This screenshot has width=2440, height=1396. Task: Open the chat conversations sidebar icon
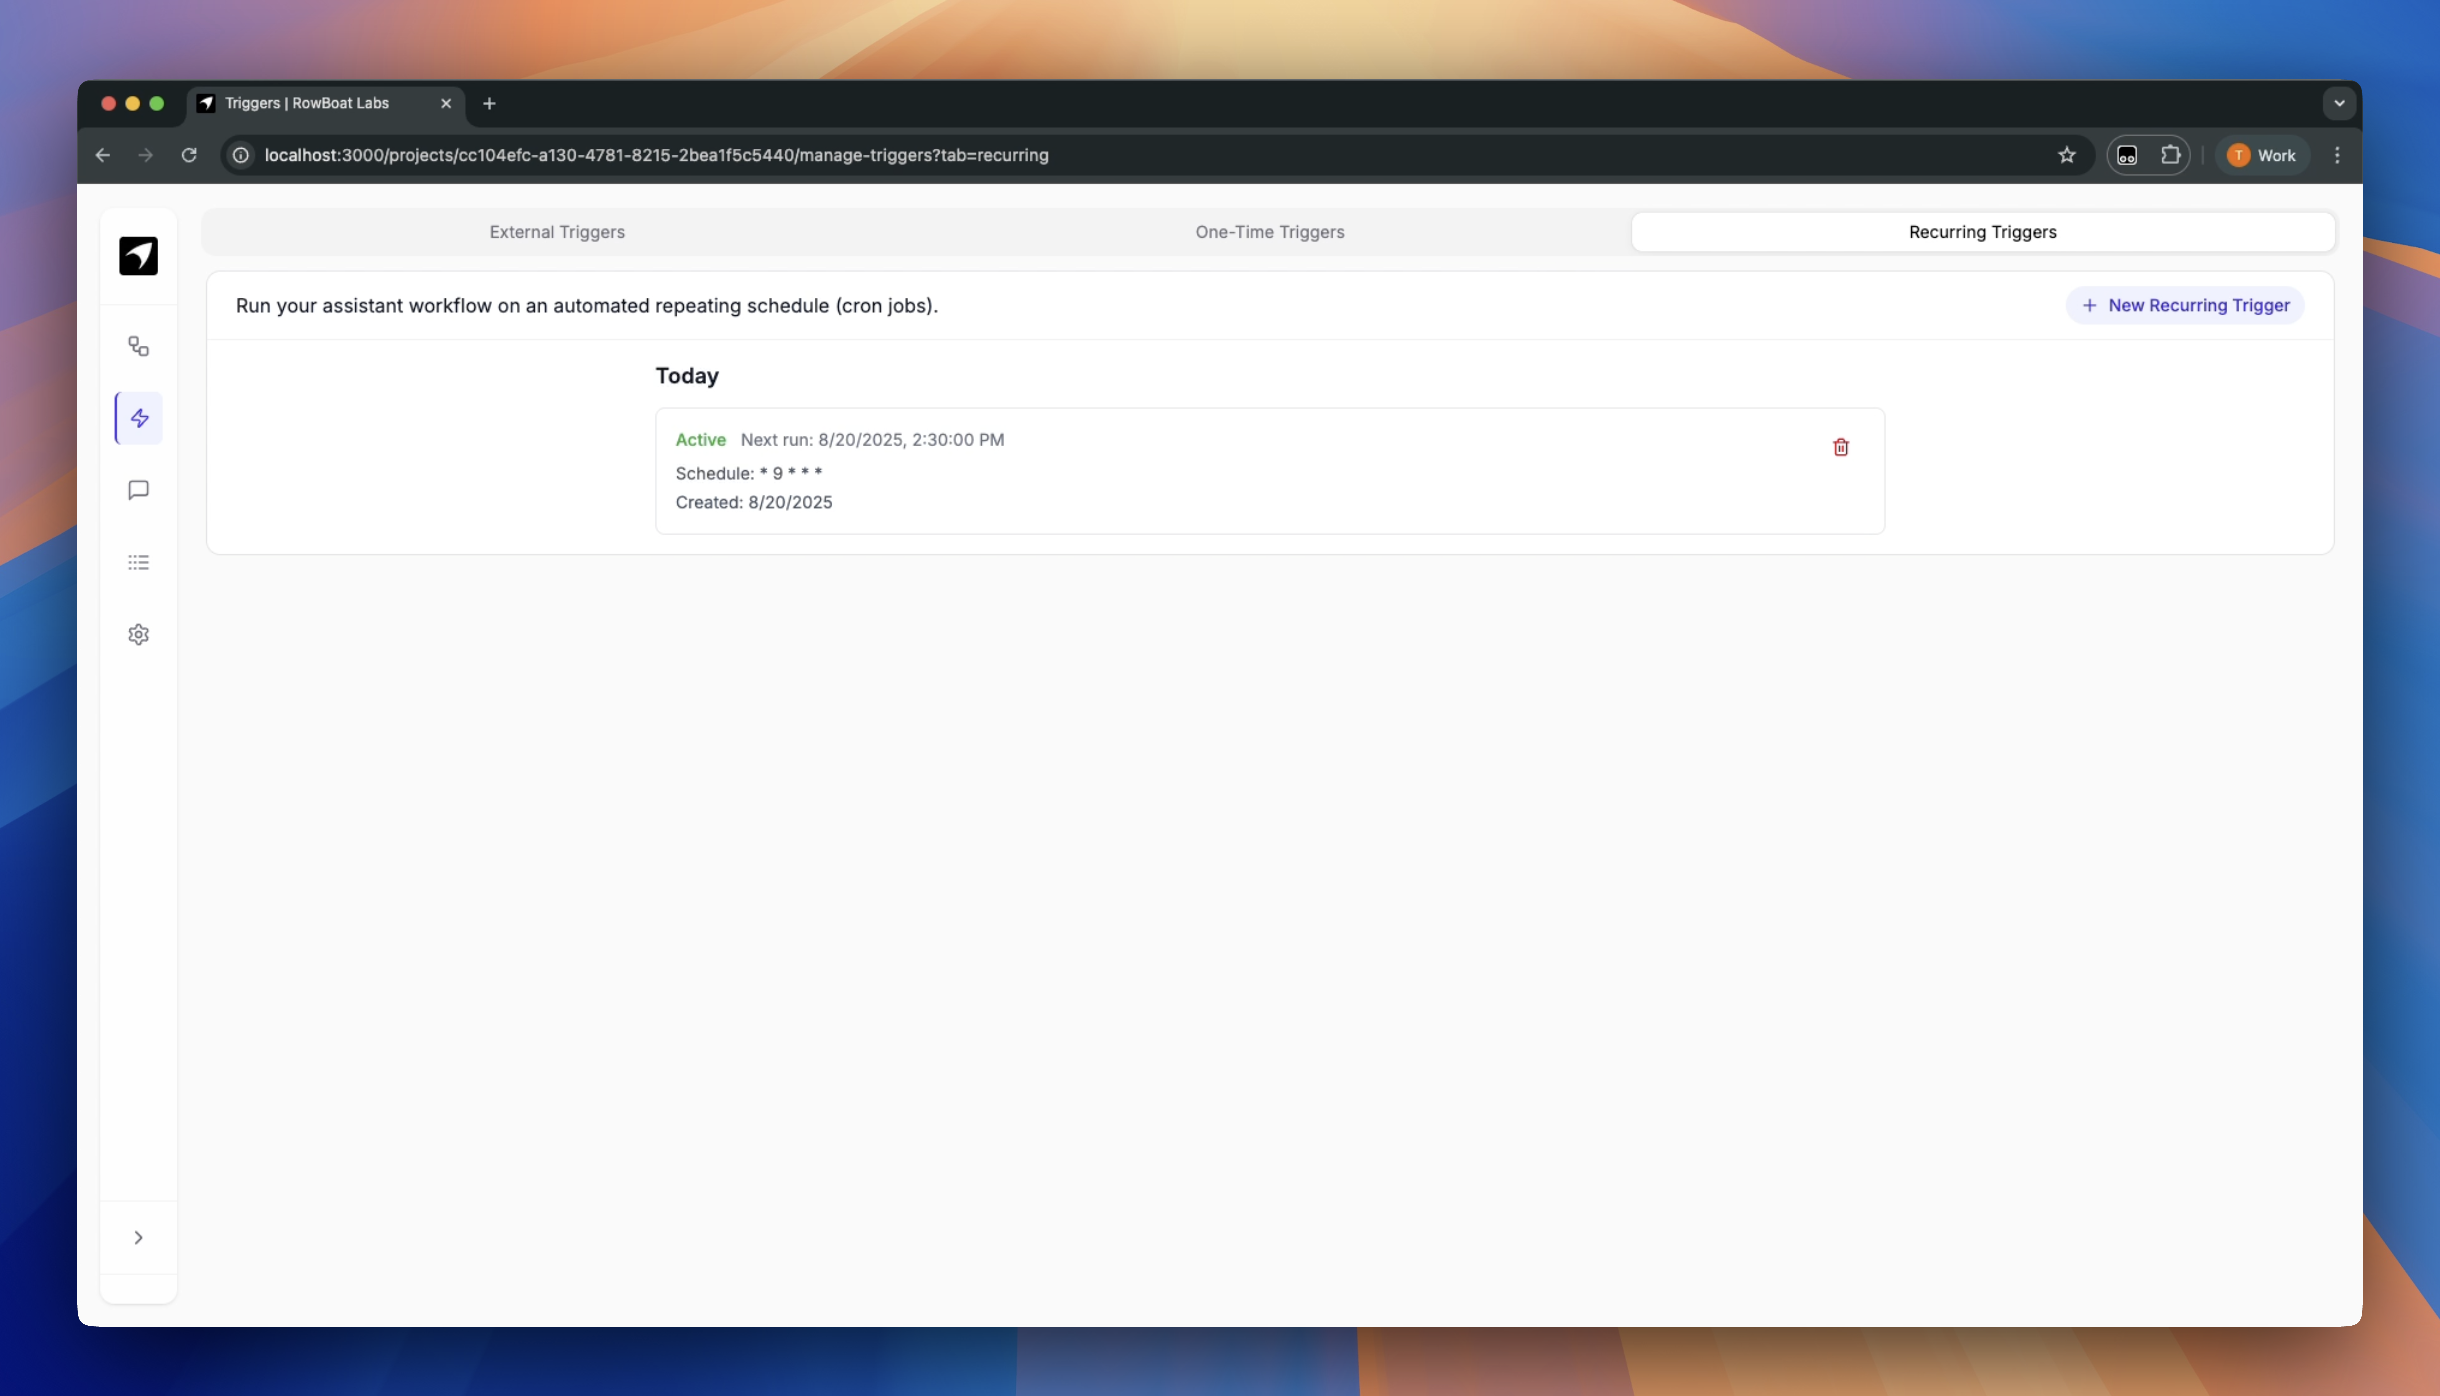coord(138,490)
